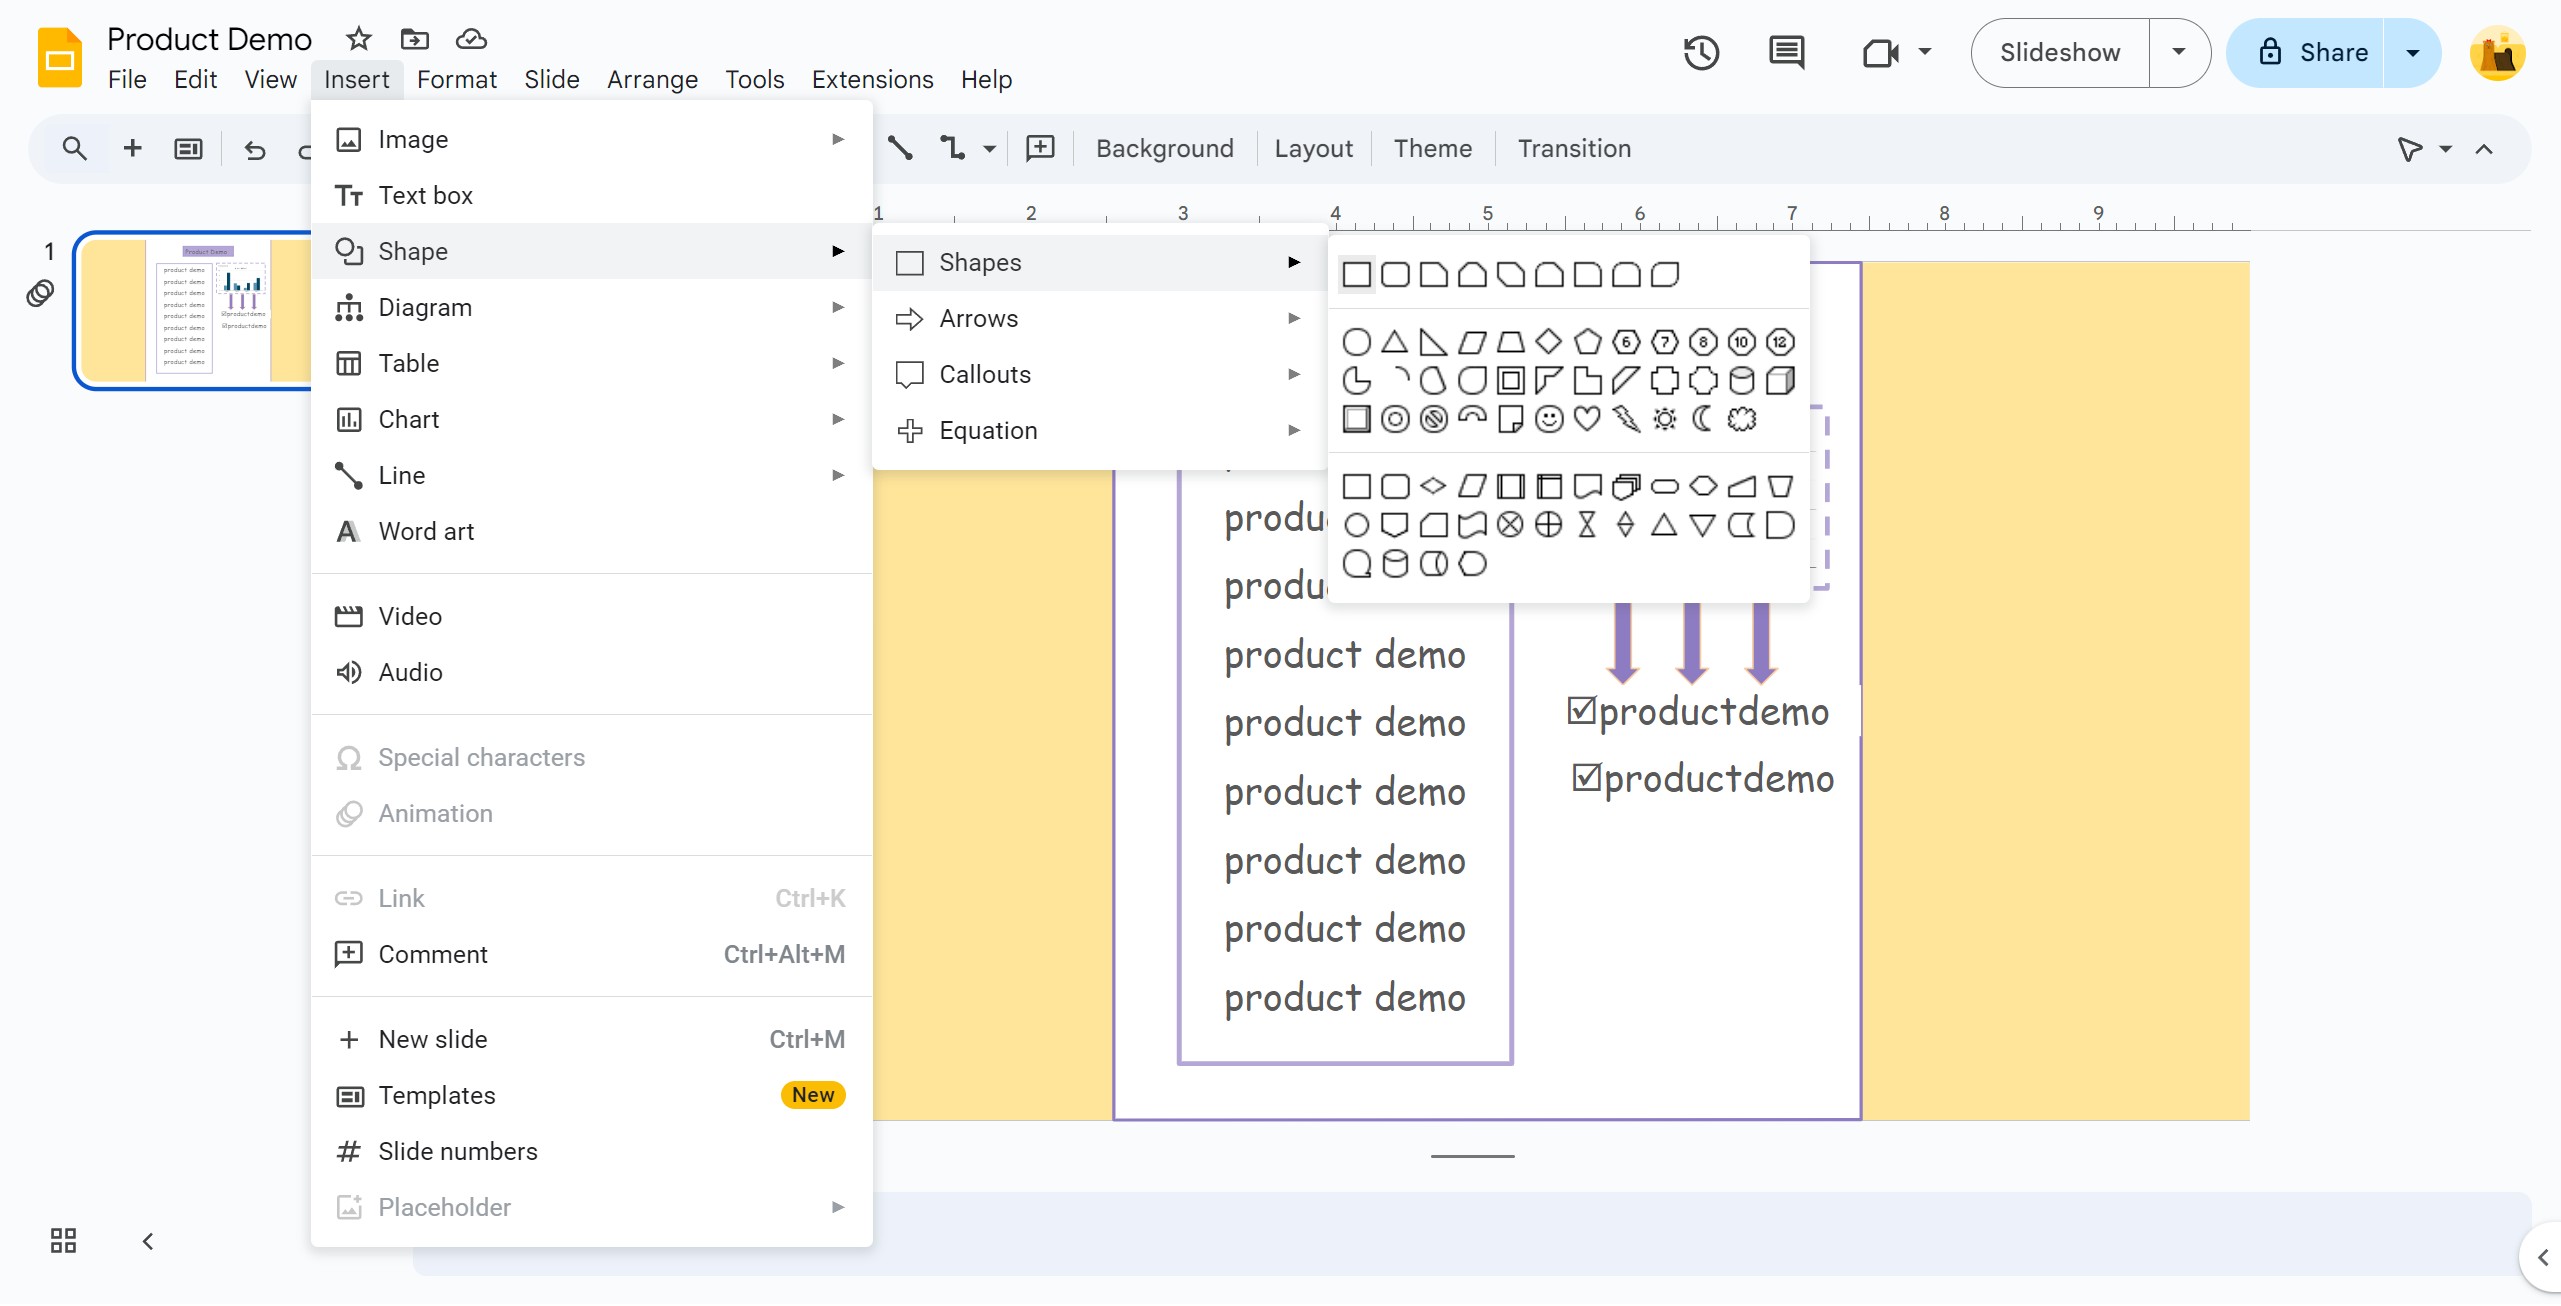The height and width of the screenshot is (1306, 2561).
Task: Open the pointer mode dropdown arrow
Action: coord(2446,149)
